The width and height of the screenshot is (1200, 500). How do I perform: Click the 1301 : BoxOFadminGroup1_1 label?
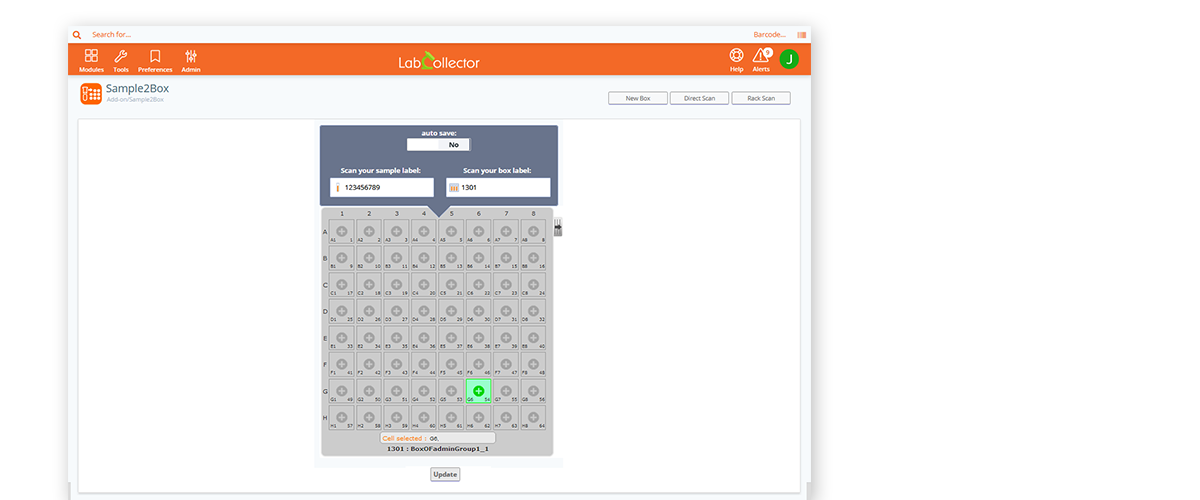tap(438, 449)
